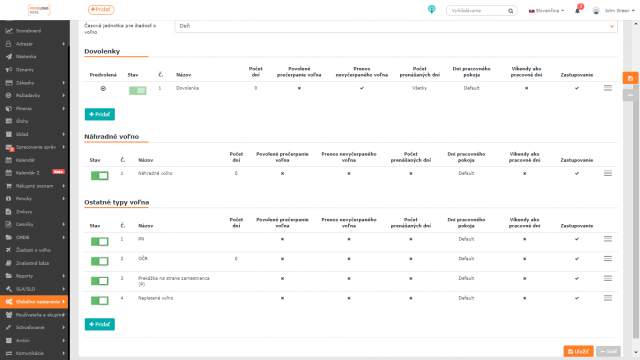
Task: Toggle the Neplatené voľno status switch
Action: click(x=100, y=301)
